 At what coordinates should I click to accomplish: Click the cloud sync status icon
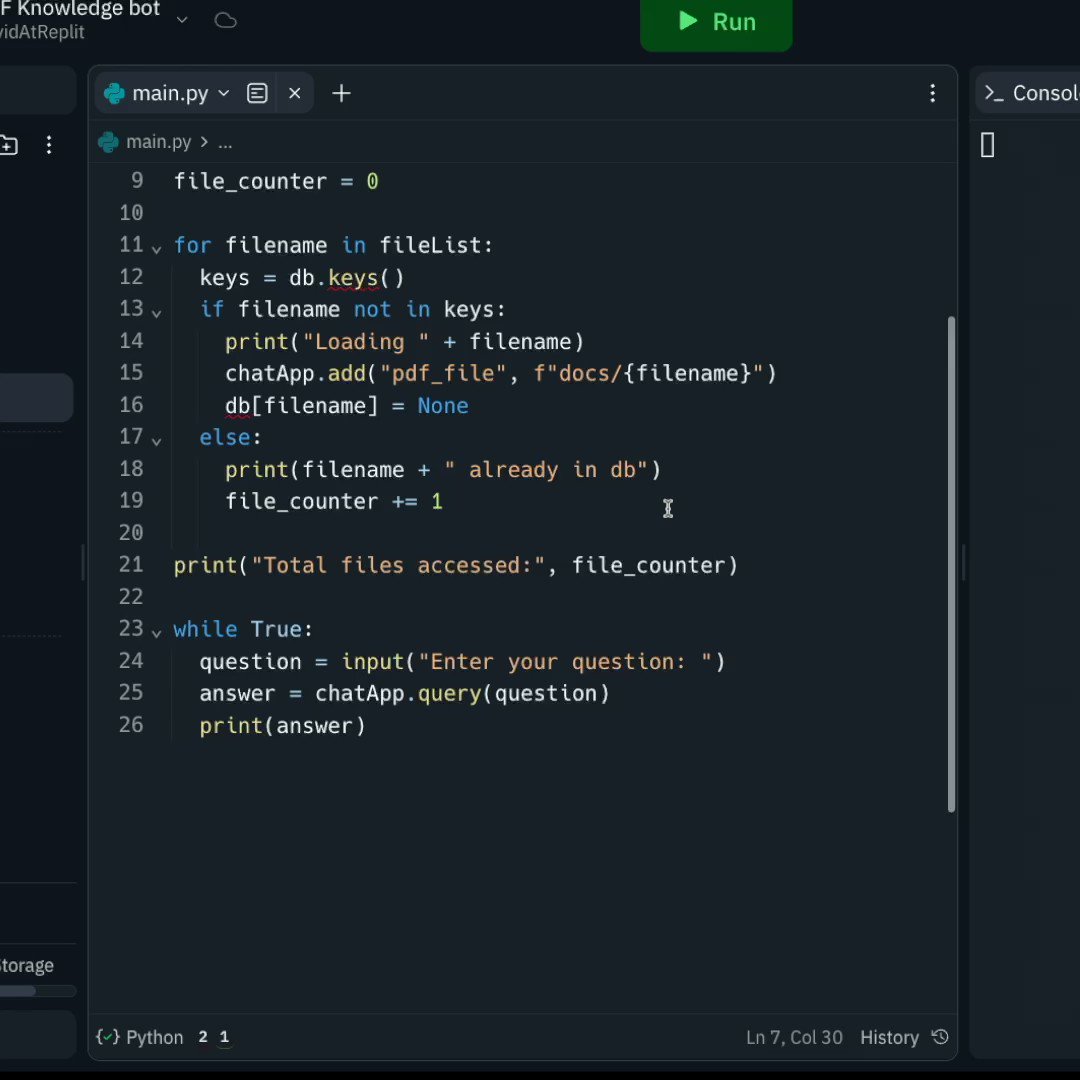[225, 21]
